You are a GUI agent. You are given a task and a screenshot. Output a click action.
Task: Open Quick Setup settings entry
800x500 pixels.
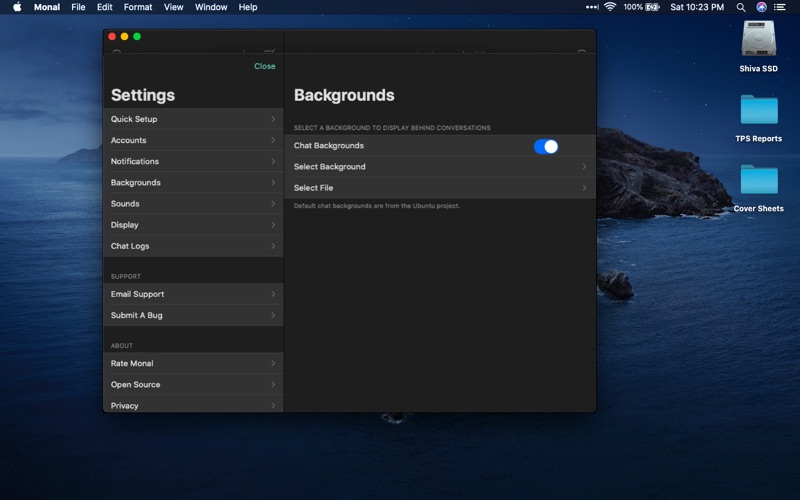(193, 119)
